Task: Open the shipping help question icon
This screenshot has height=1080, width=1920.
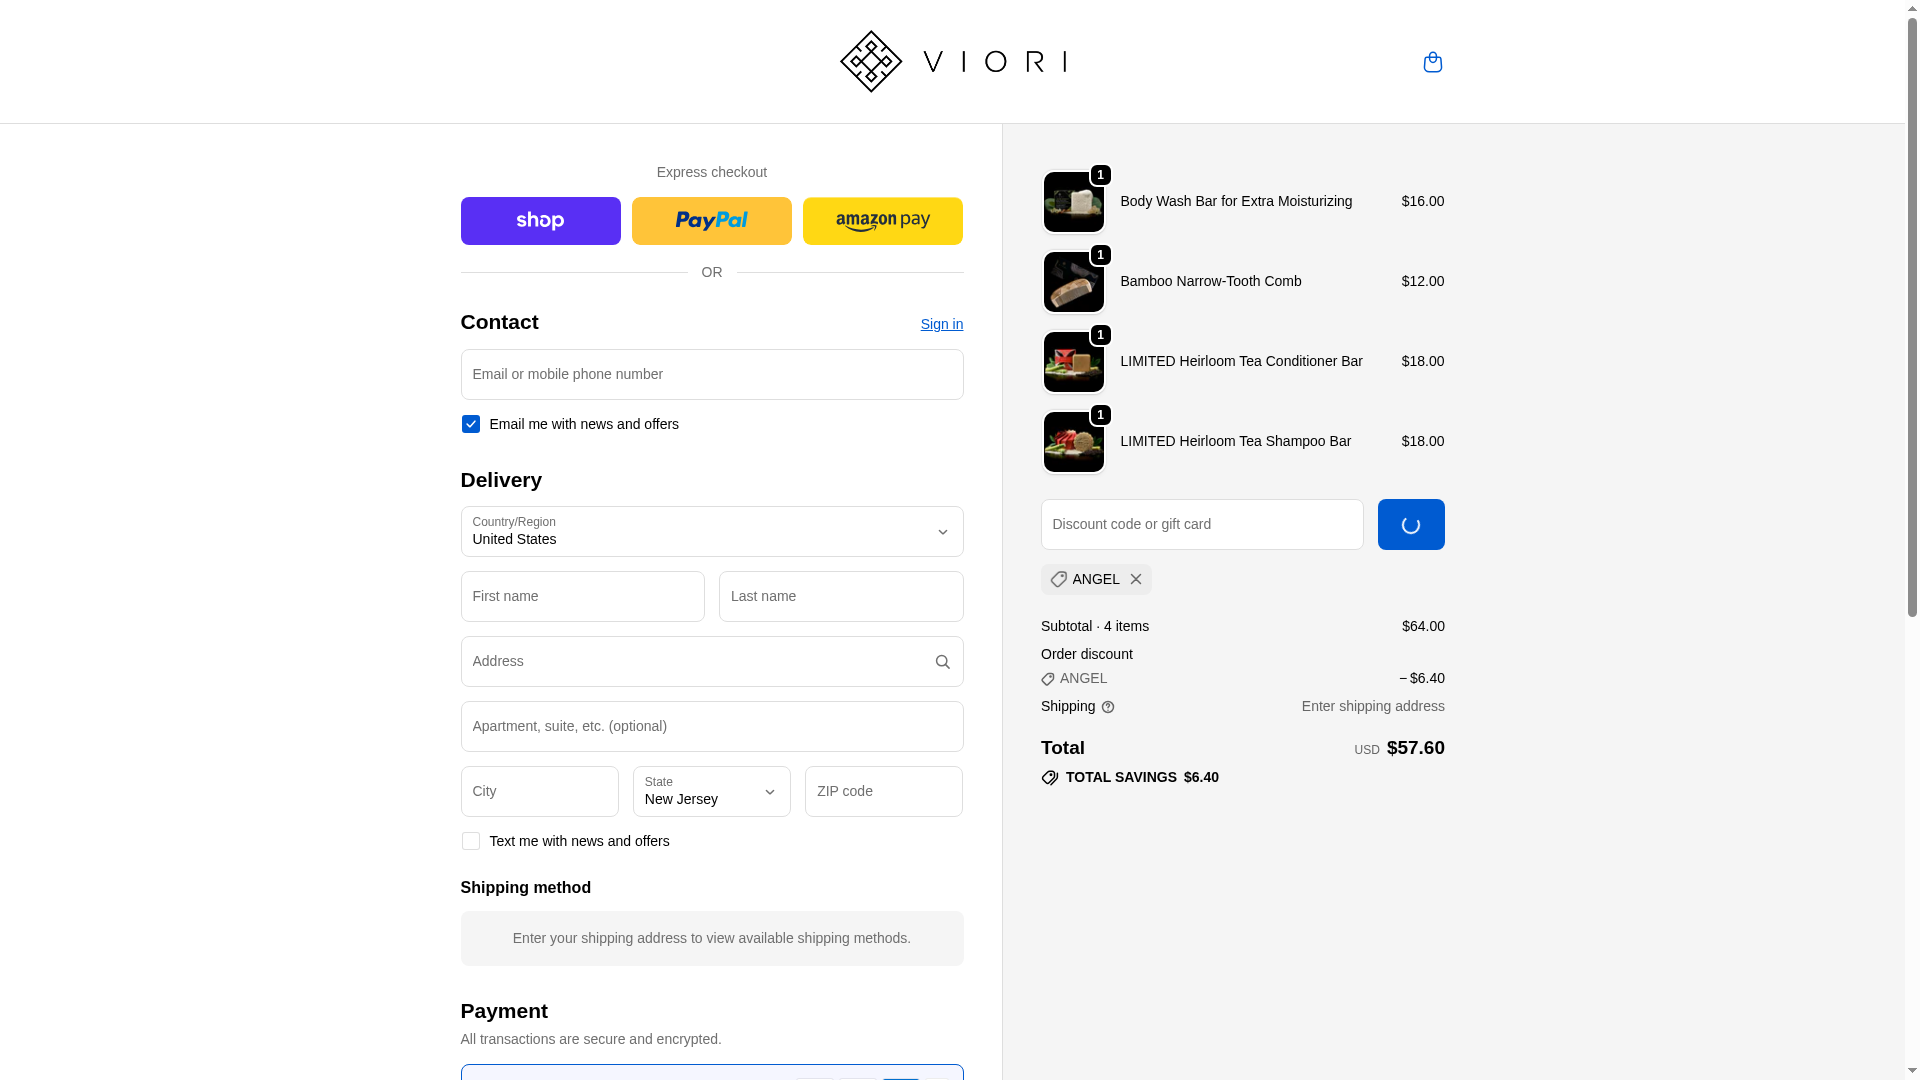Action: (x=1108, y=707)
